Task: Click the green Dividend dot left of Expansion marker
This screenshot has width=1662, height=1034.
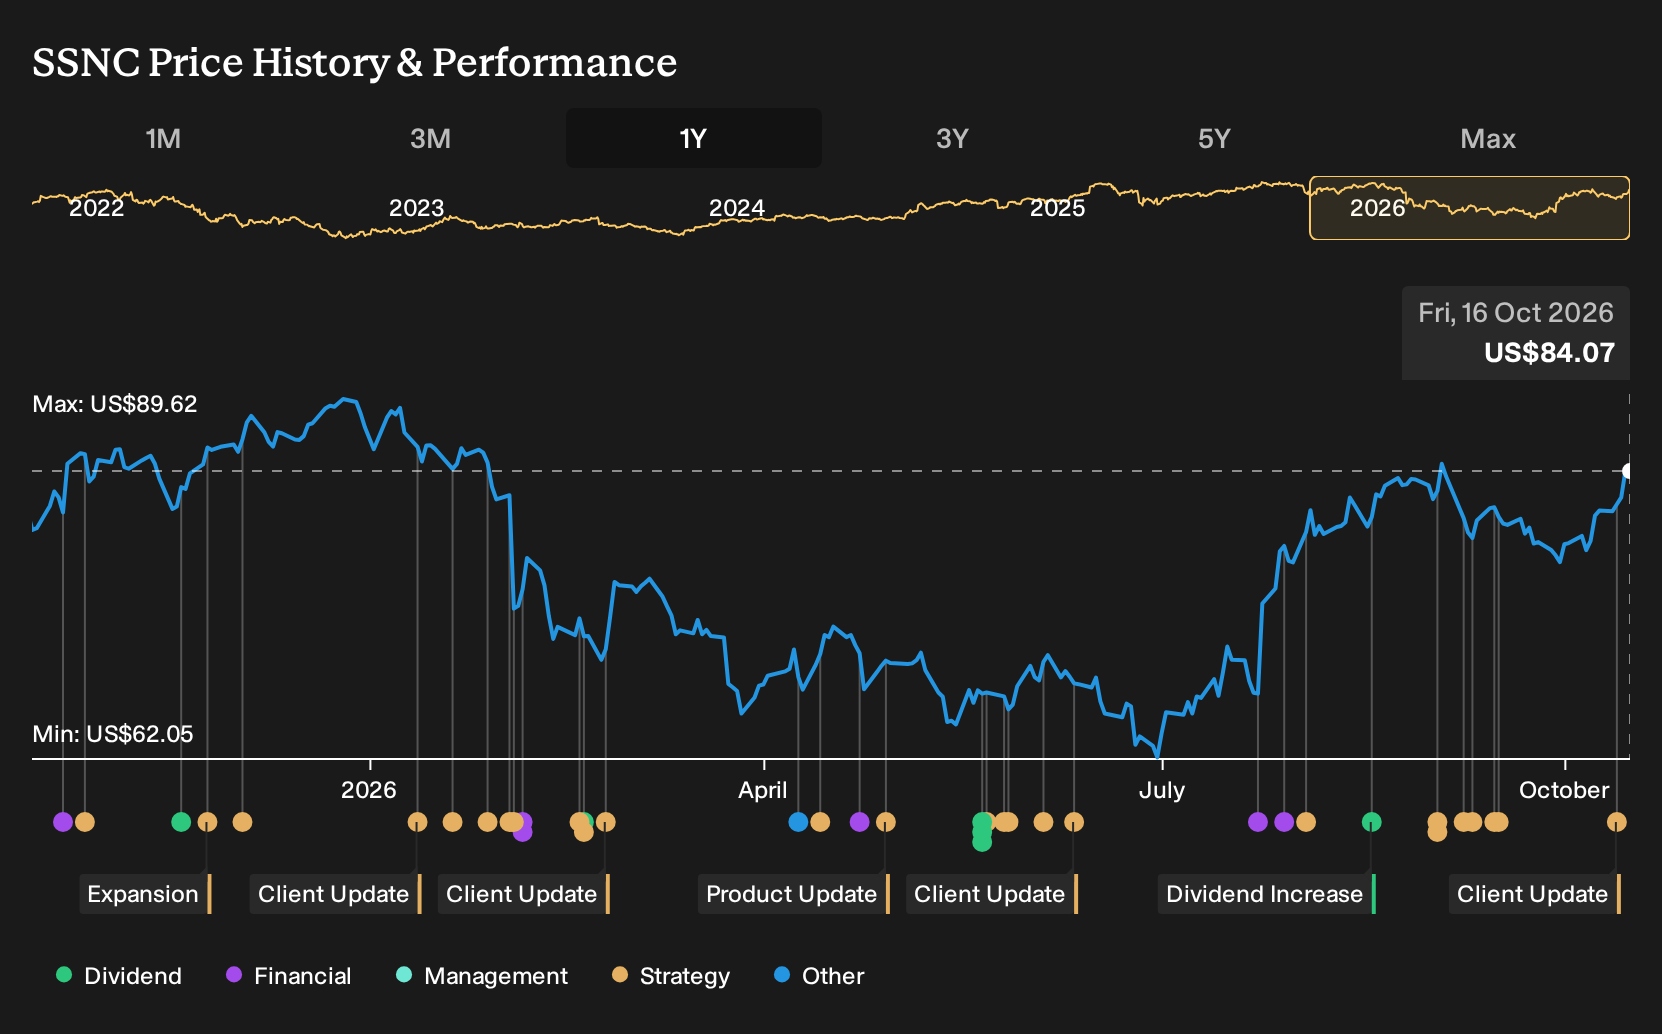Action: pos(181,822)
